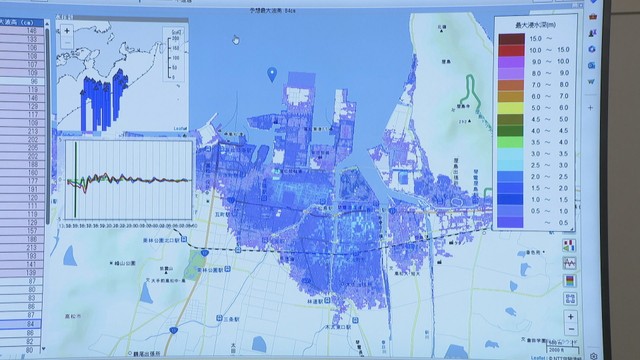Screen dimensions: 640x360
Task: Click the legend panel's bottom-right corner handle
Action: 571,228
